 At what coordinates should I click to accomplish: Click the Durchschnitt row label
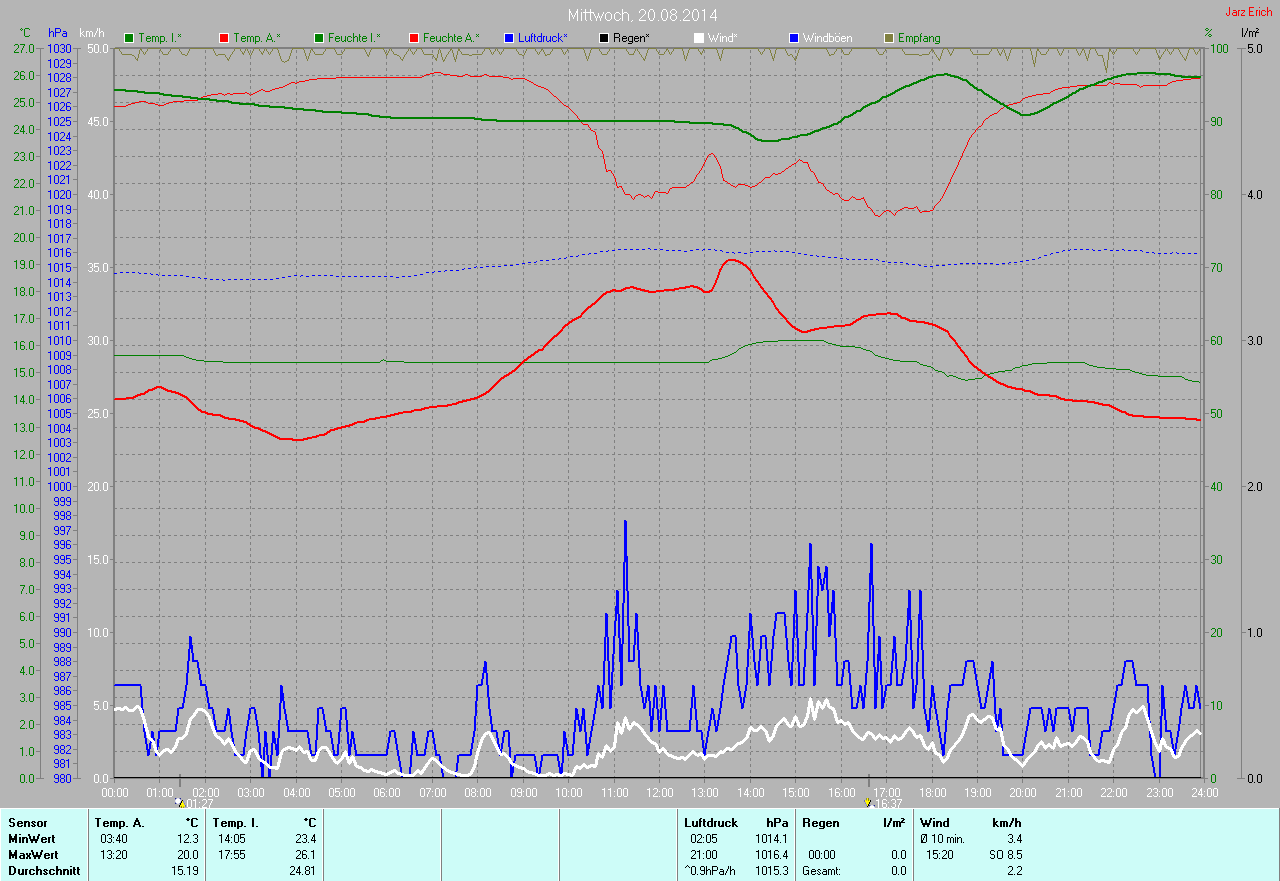click(x=44, y=871)
